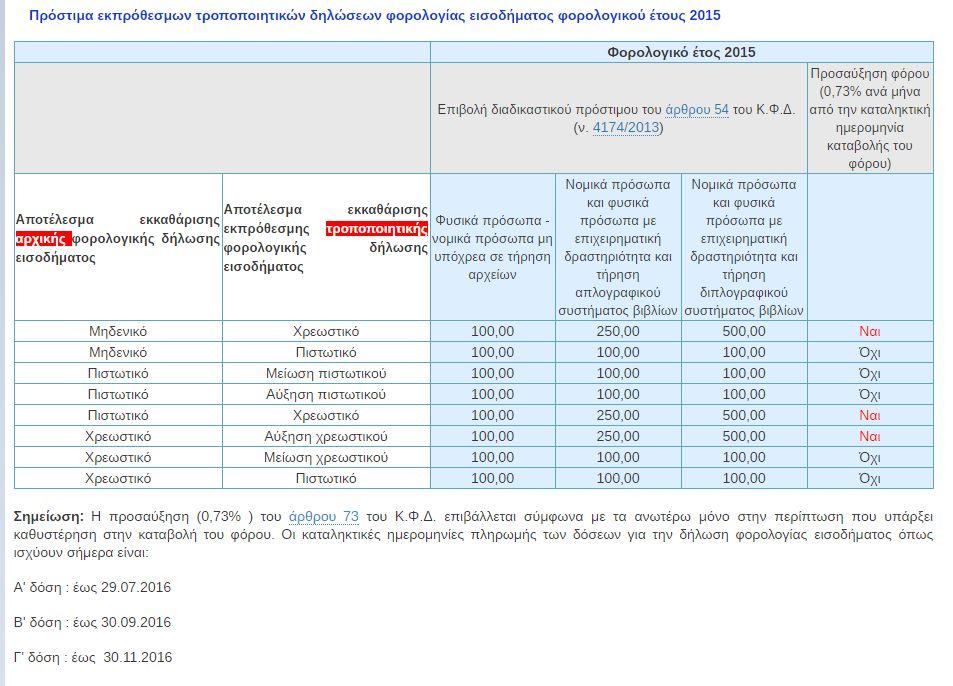Click the Μείωση πιστωτικού cell

point(326,373)
